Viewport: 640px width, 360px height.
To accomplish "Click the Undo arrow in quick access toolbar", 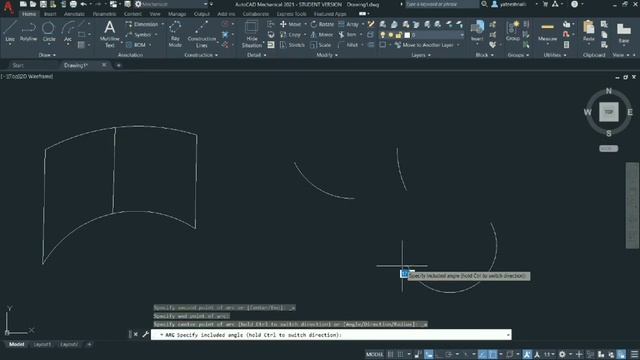I will (x=83, y=4).
